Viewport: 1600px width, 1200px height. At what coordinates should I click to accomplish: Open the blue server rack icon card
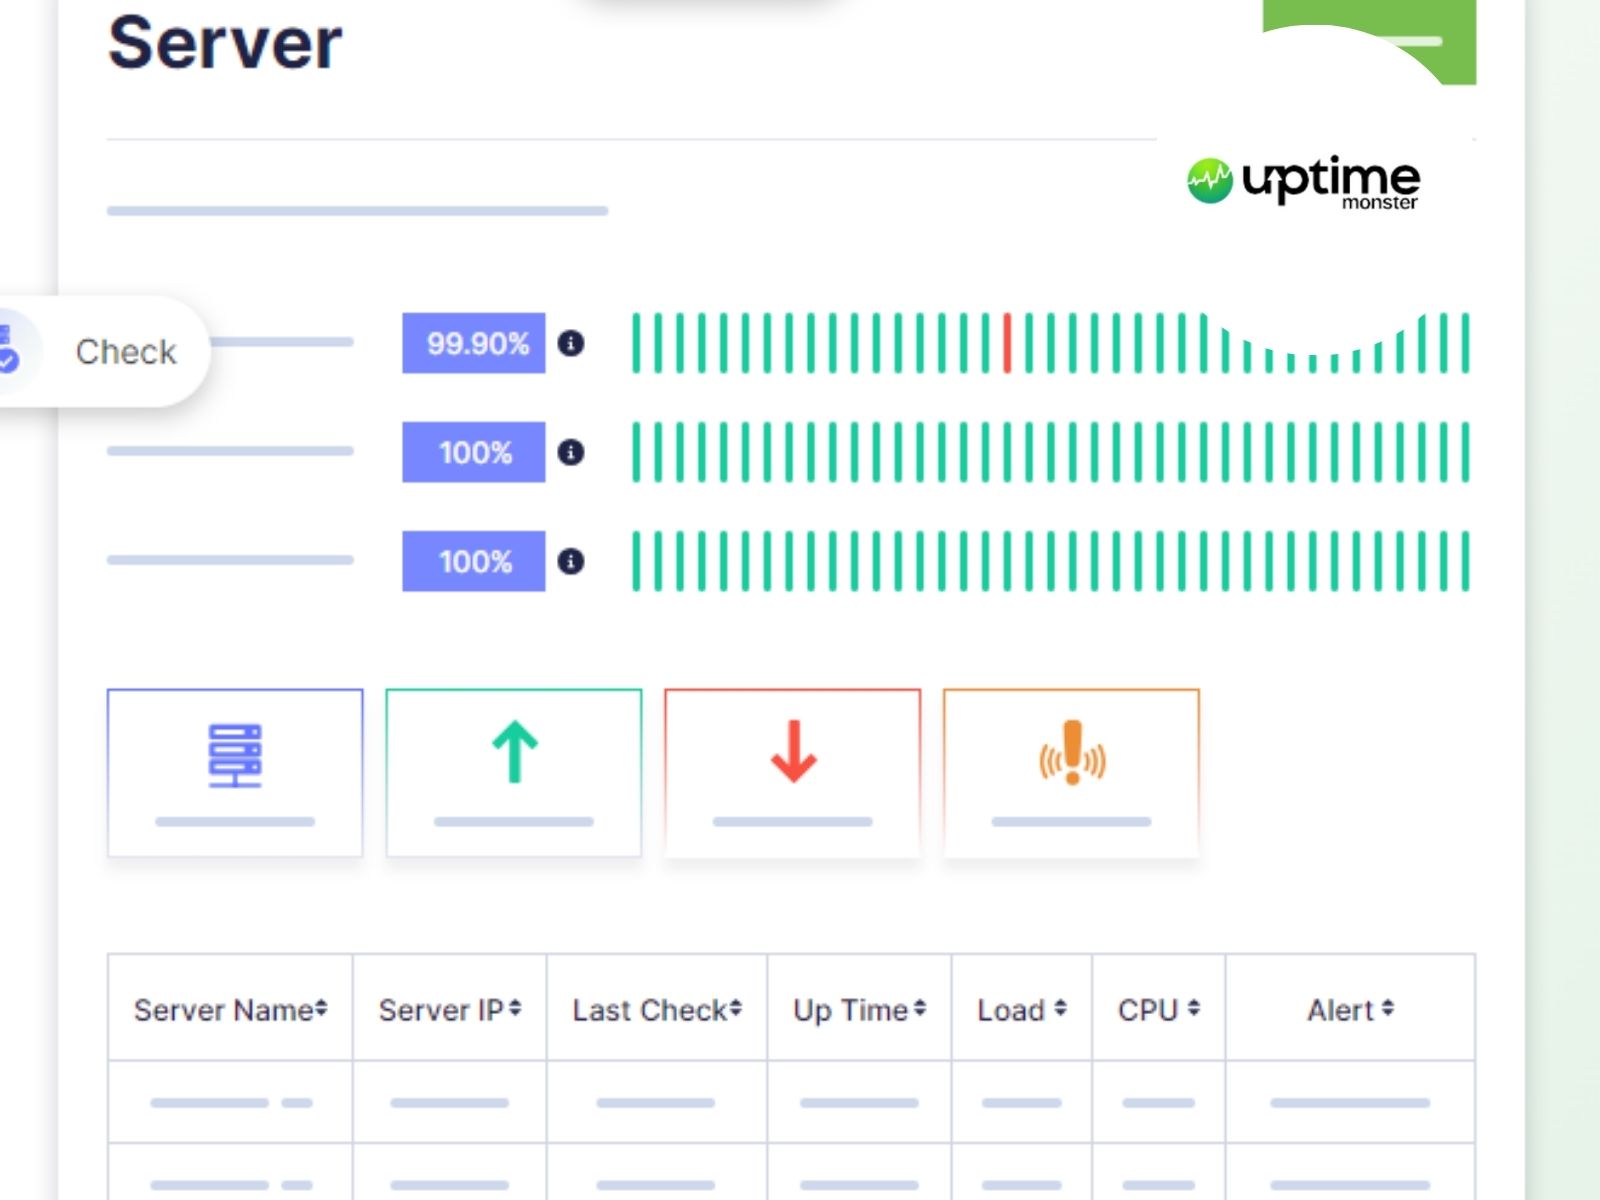pyautogui.click(x=235, y=772)
